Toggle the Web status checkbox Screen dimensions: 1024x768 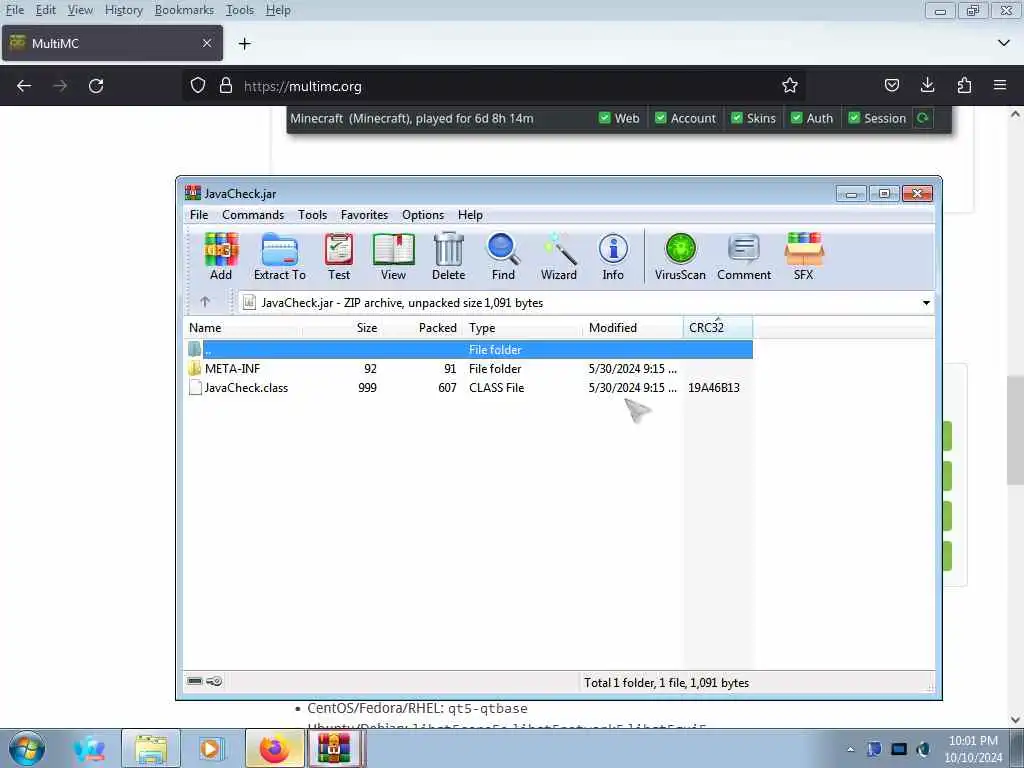(604, 118)
